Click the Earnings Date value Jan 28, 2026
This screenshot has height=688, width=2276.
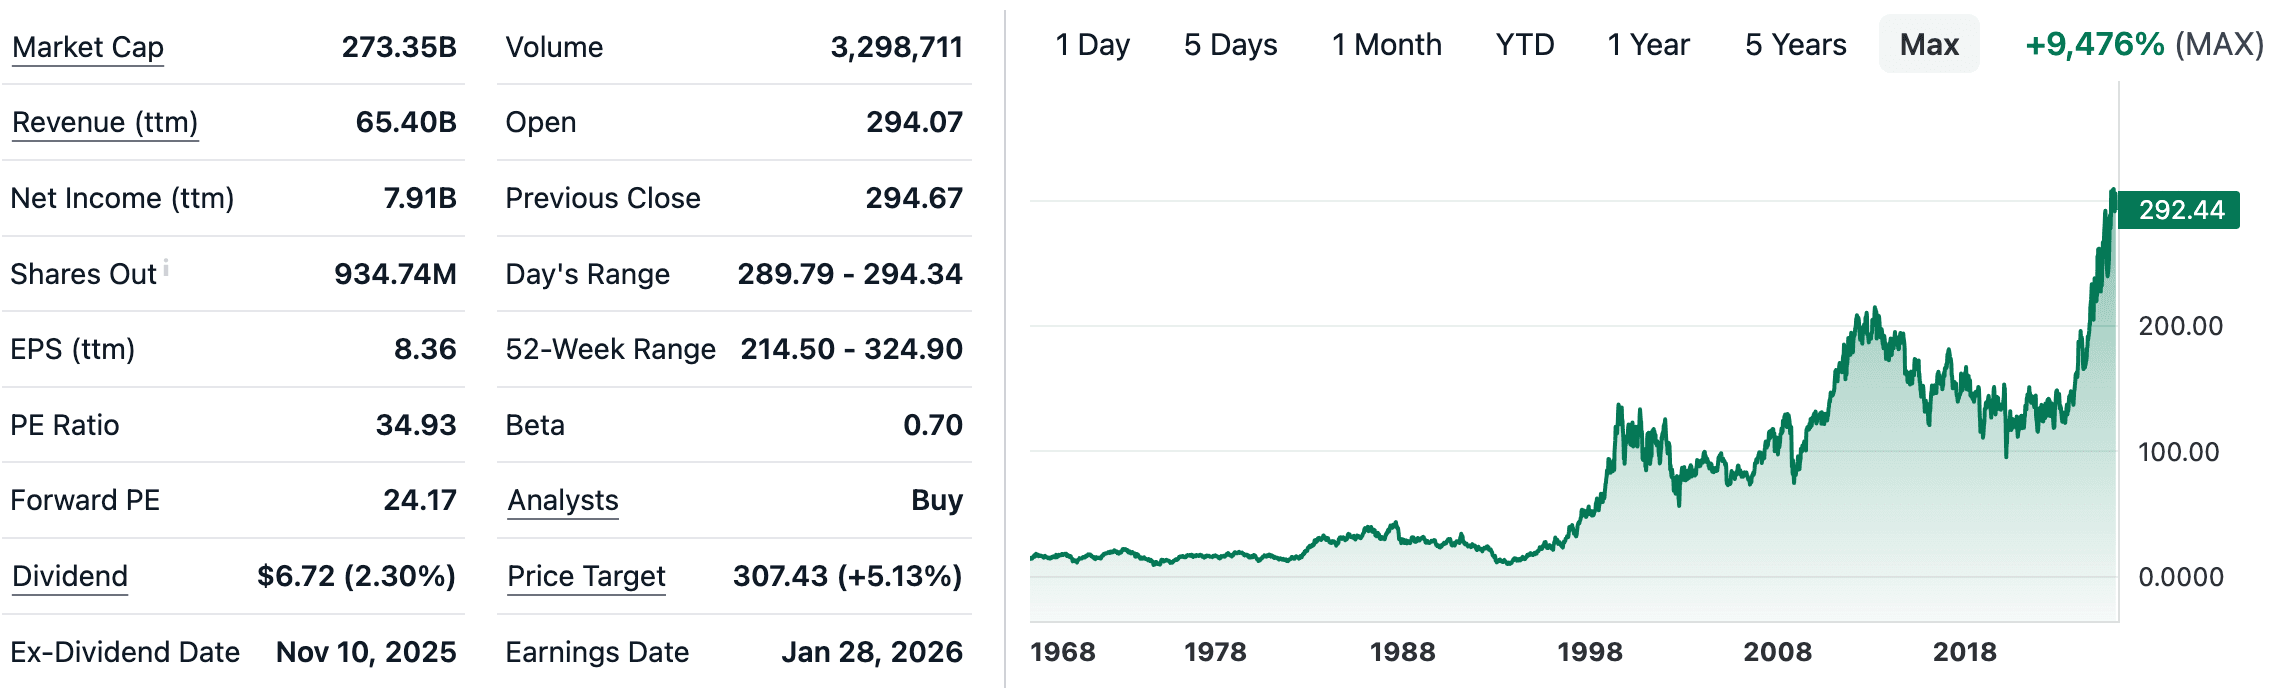(869, 651)
